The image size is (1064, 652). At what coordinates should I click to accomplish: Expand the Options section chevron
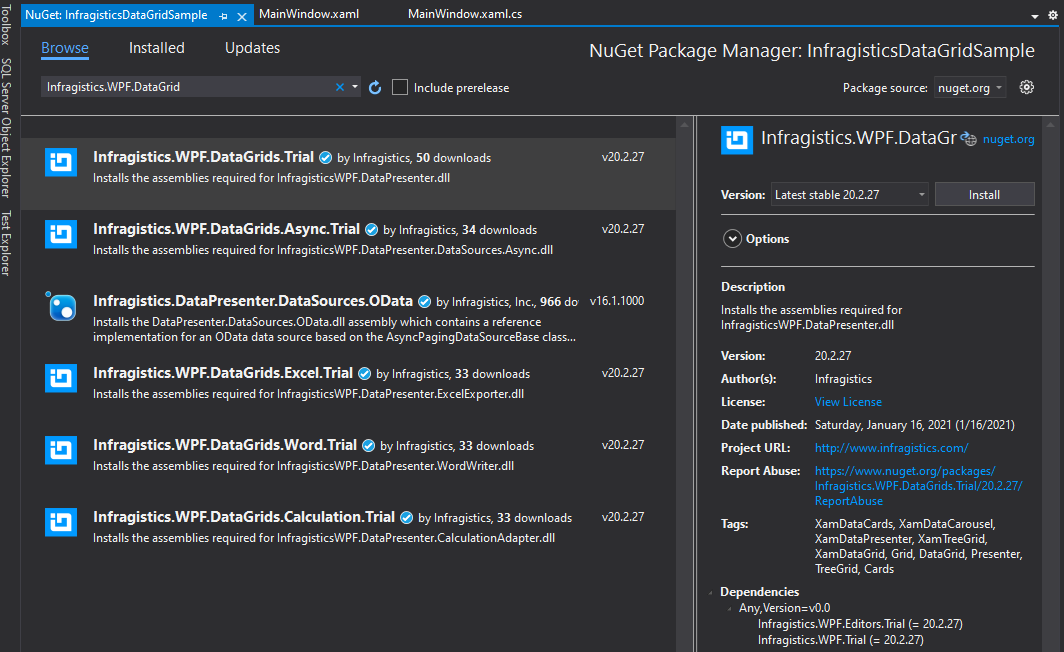[x=732, y=239]
